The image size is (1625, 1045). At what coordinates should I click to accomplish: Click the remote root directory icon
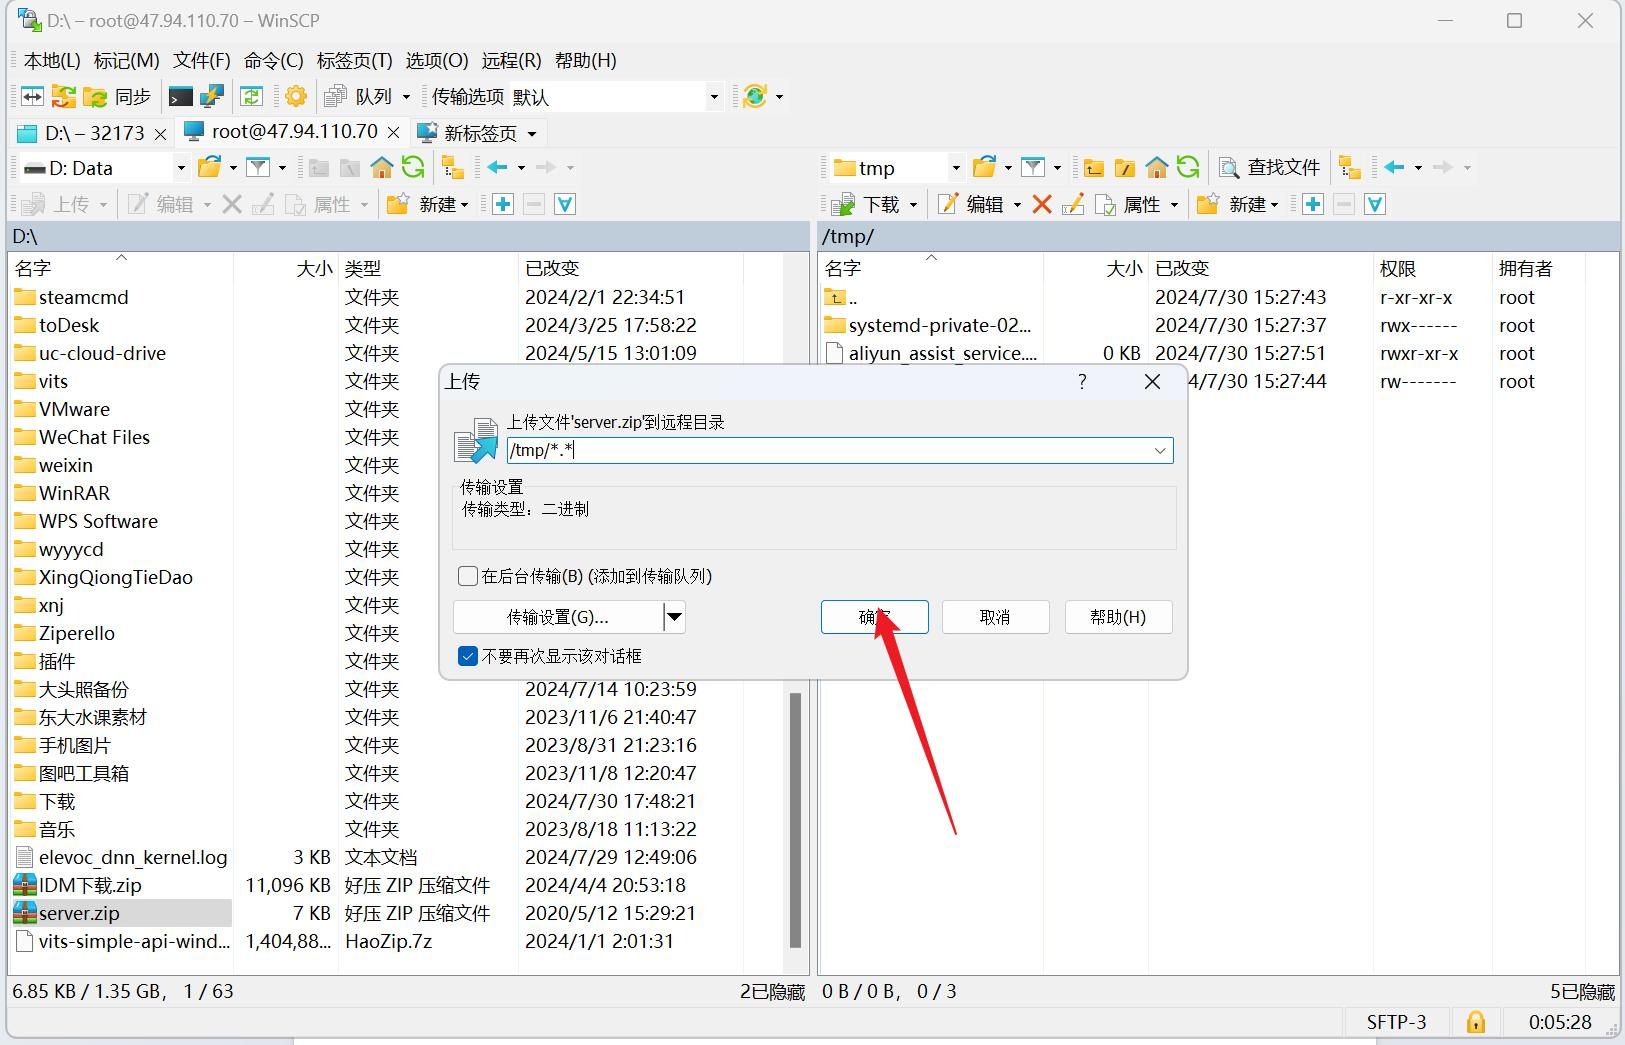click(x=1125, y=167)
